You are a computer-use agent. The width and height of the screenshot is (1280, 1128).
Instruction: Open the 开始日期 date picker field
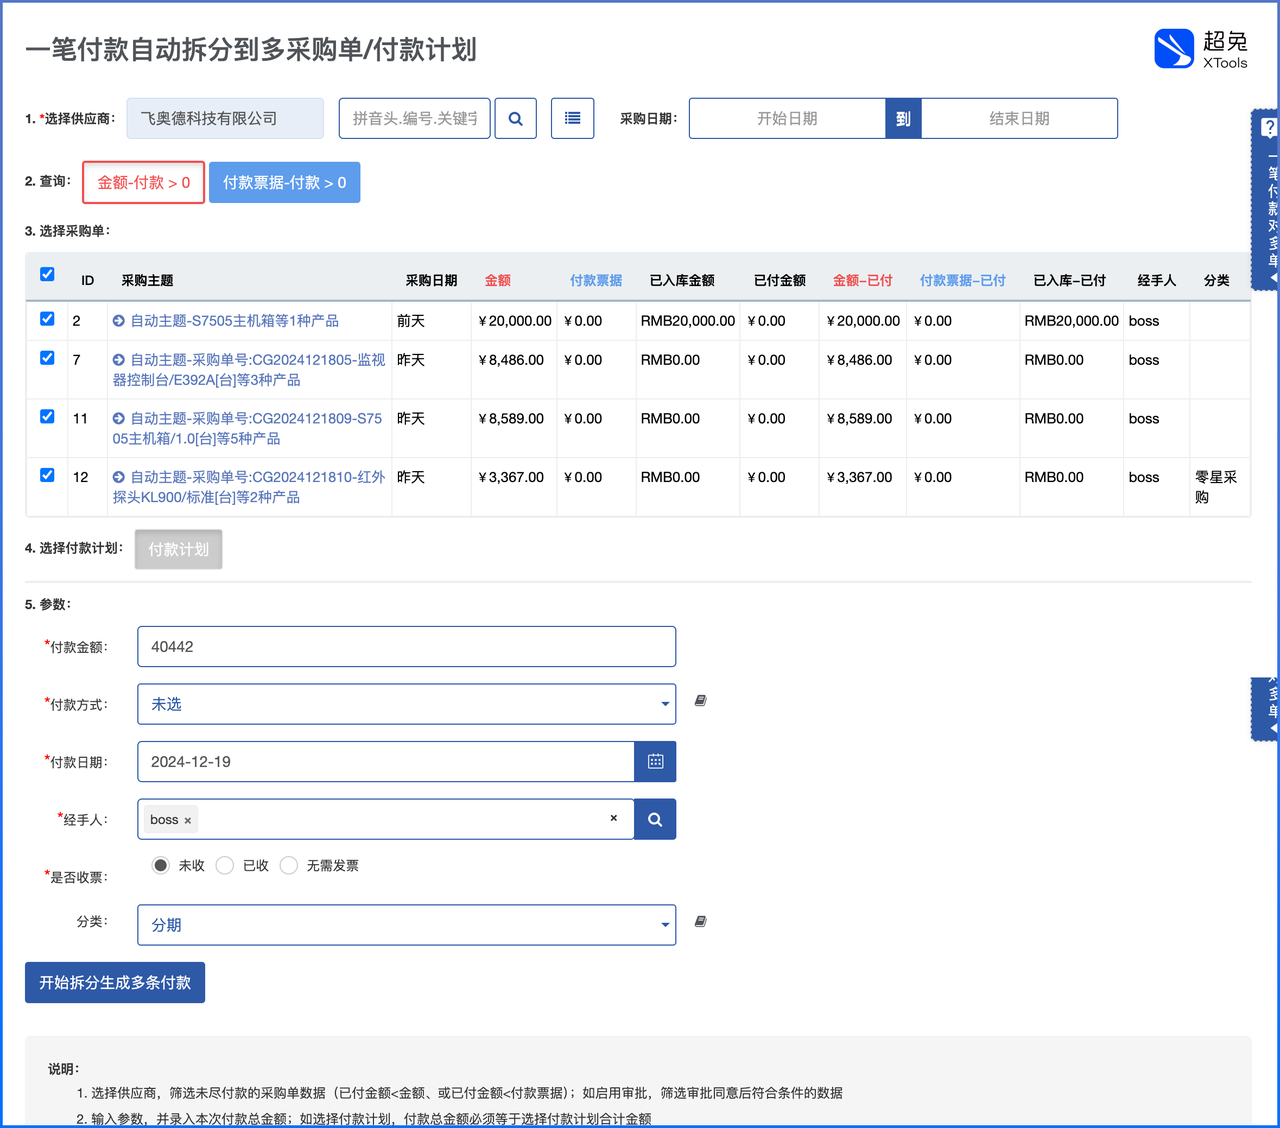point(787,118)
